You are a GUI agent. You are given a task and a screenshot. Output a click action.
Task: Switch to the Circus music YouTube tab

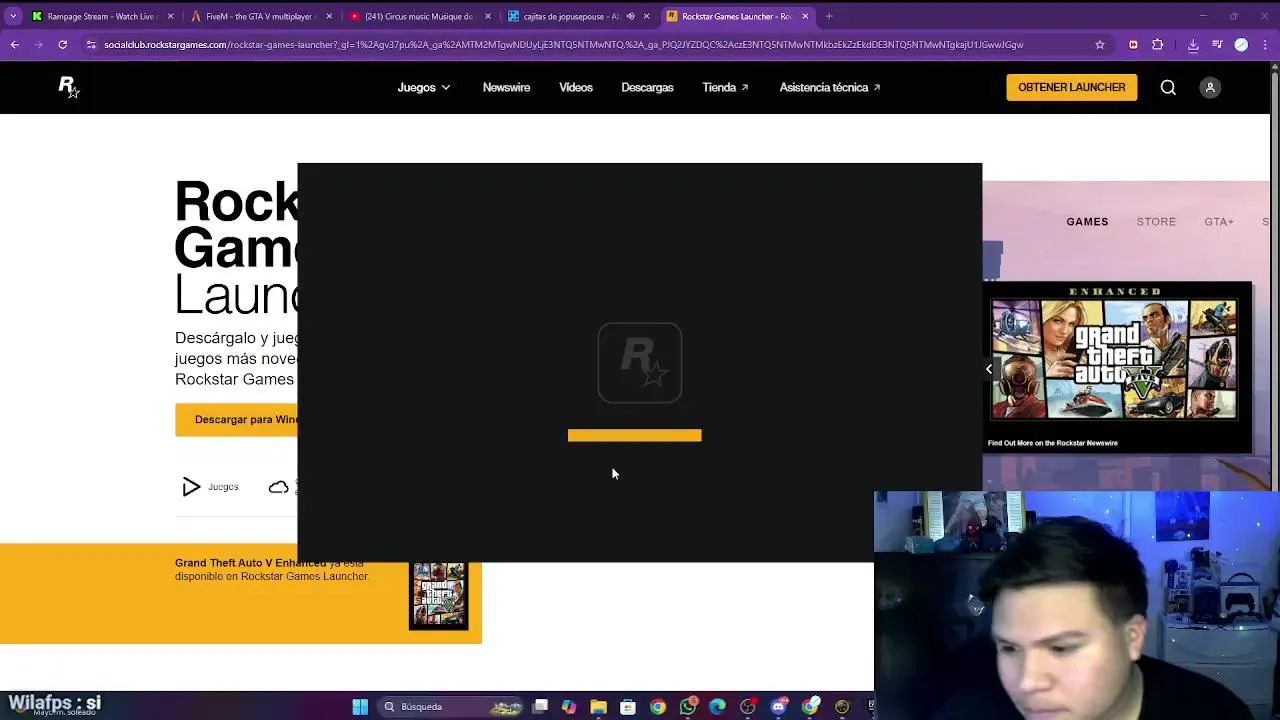(x=418, y=16)
